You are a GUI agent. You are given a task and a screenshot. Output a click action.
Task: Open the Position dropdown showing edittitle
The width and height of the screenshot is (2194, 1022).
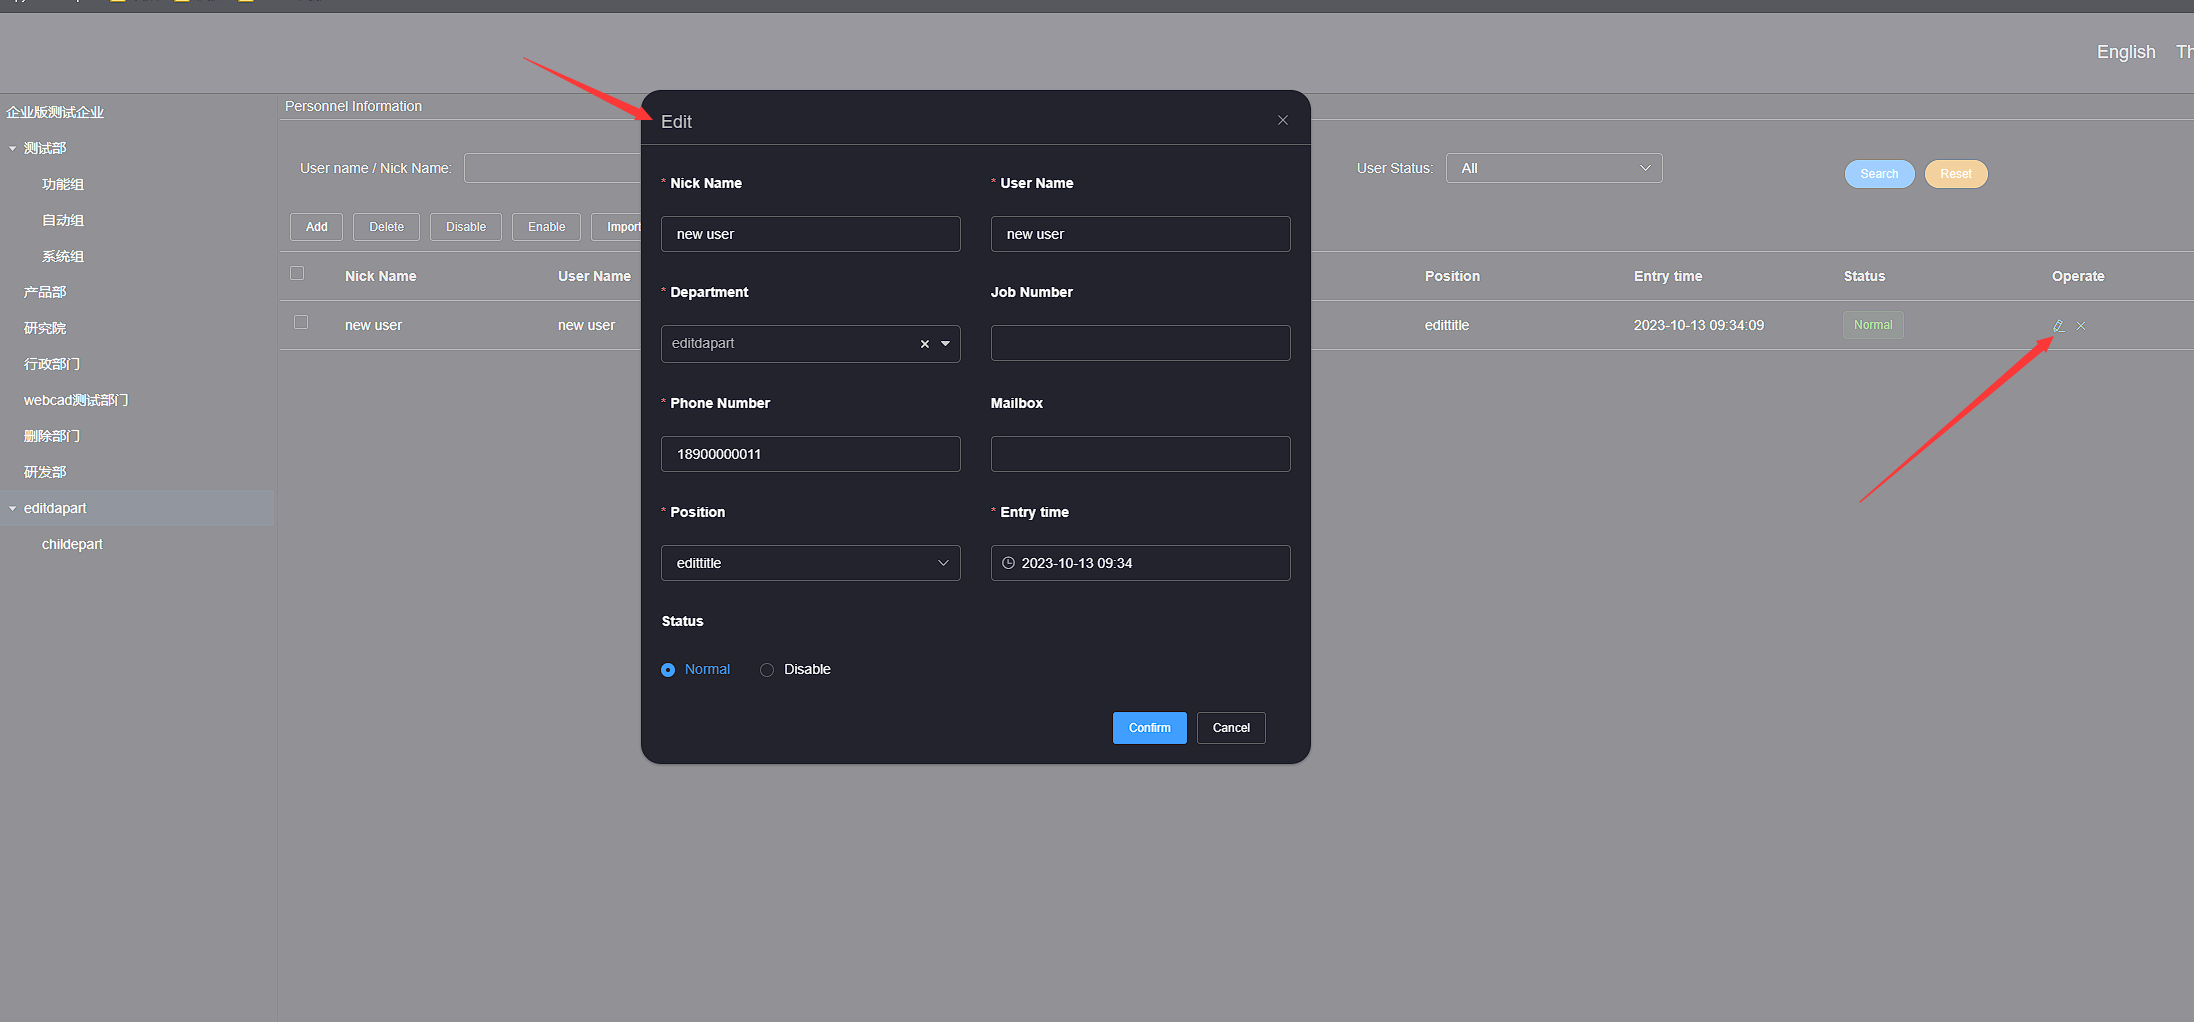(x=811, y=563)
